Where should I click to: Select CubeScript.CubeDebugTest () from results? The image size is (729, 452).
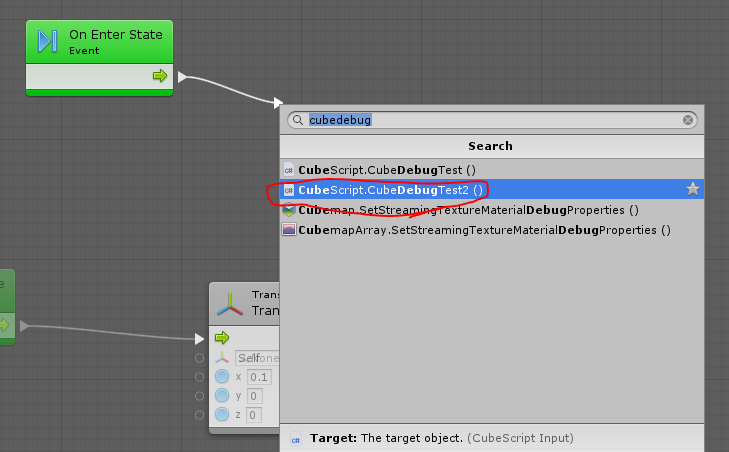(386, 169)
